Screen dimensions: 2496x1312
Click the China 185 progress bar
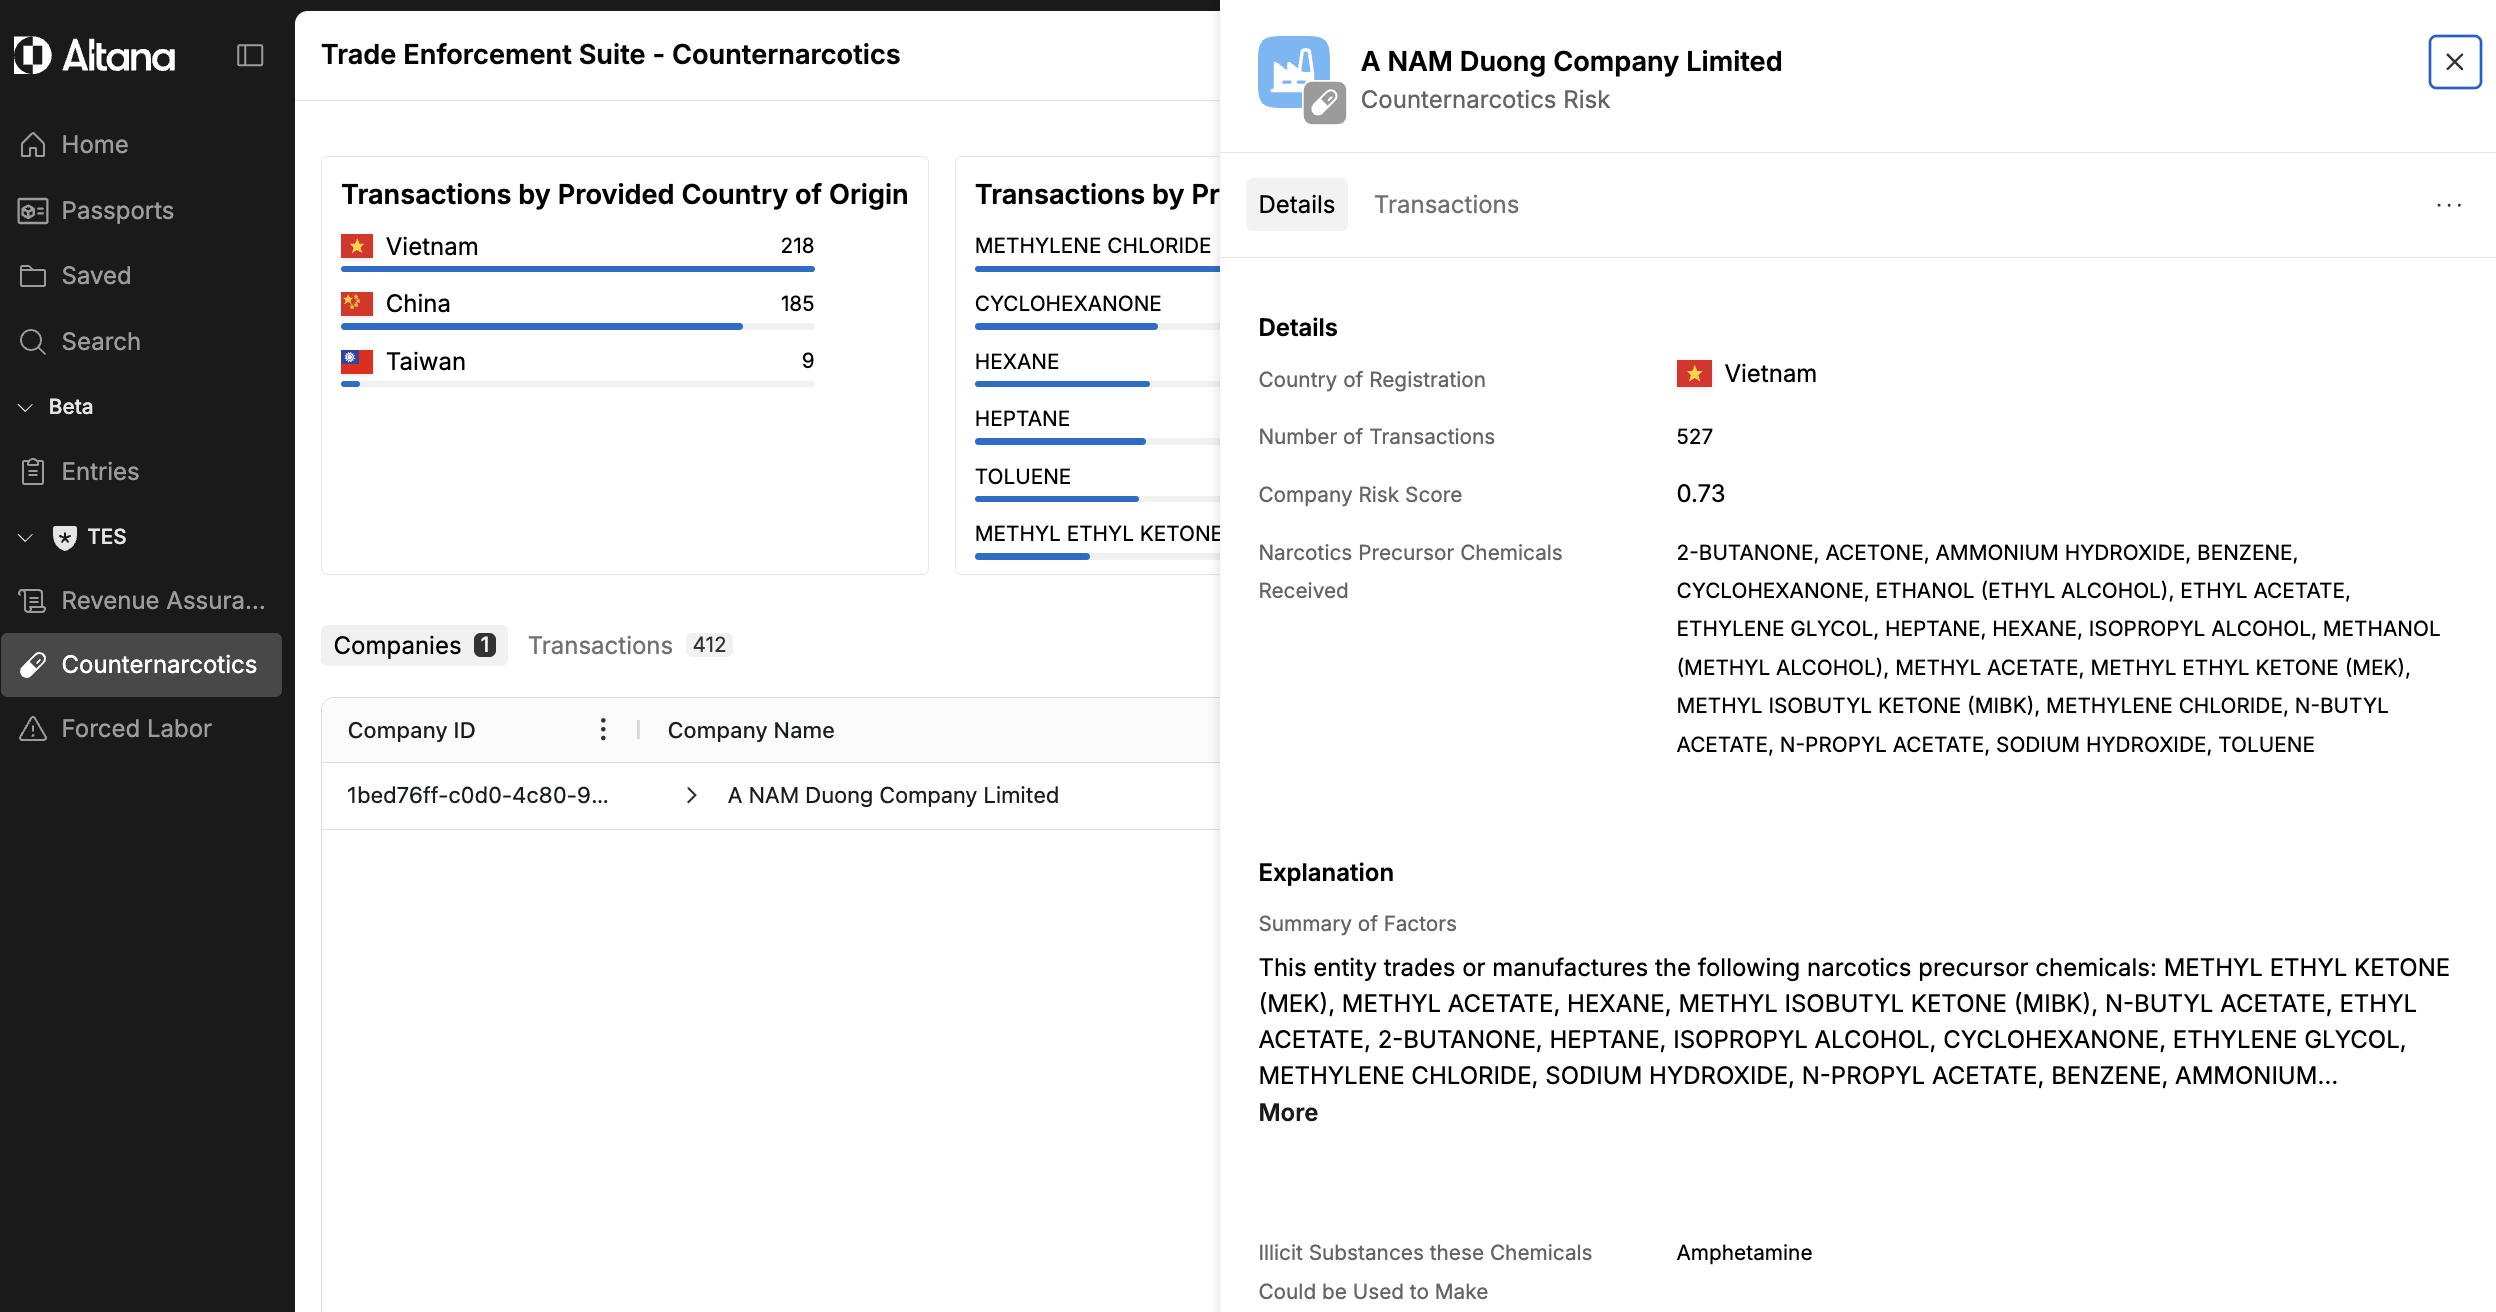(578, 326)
